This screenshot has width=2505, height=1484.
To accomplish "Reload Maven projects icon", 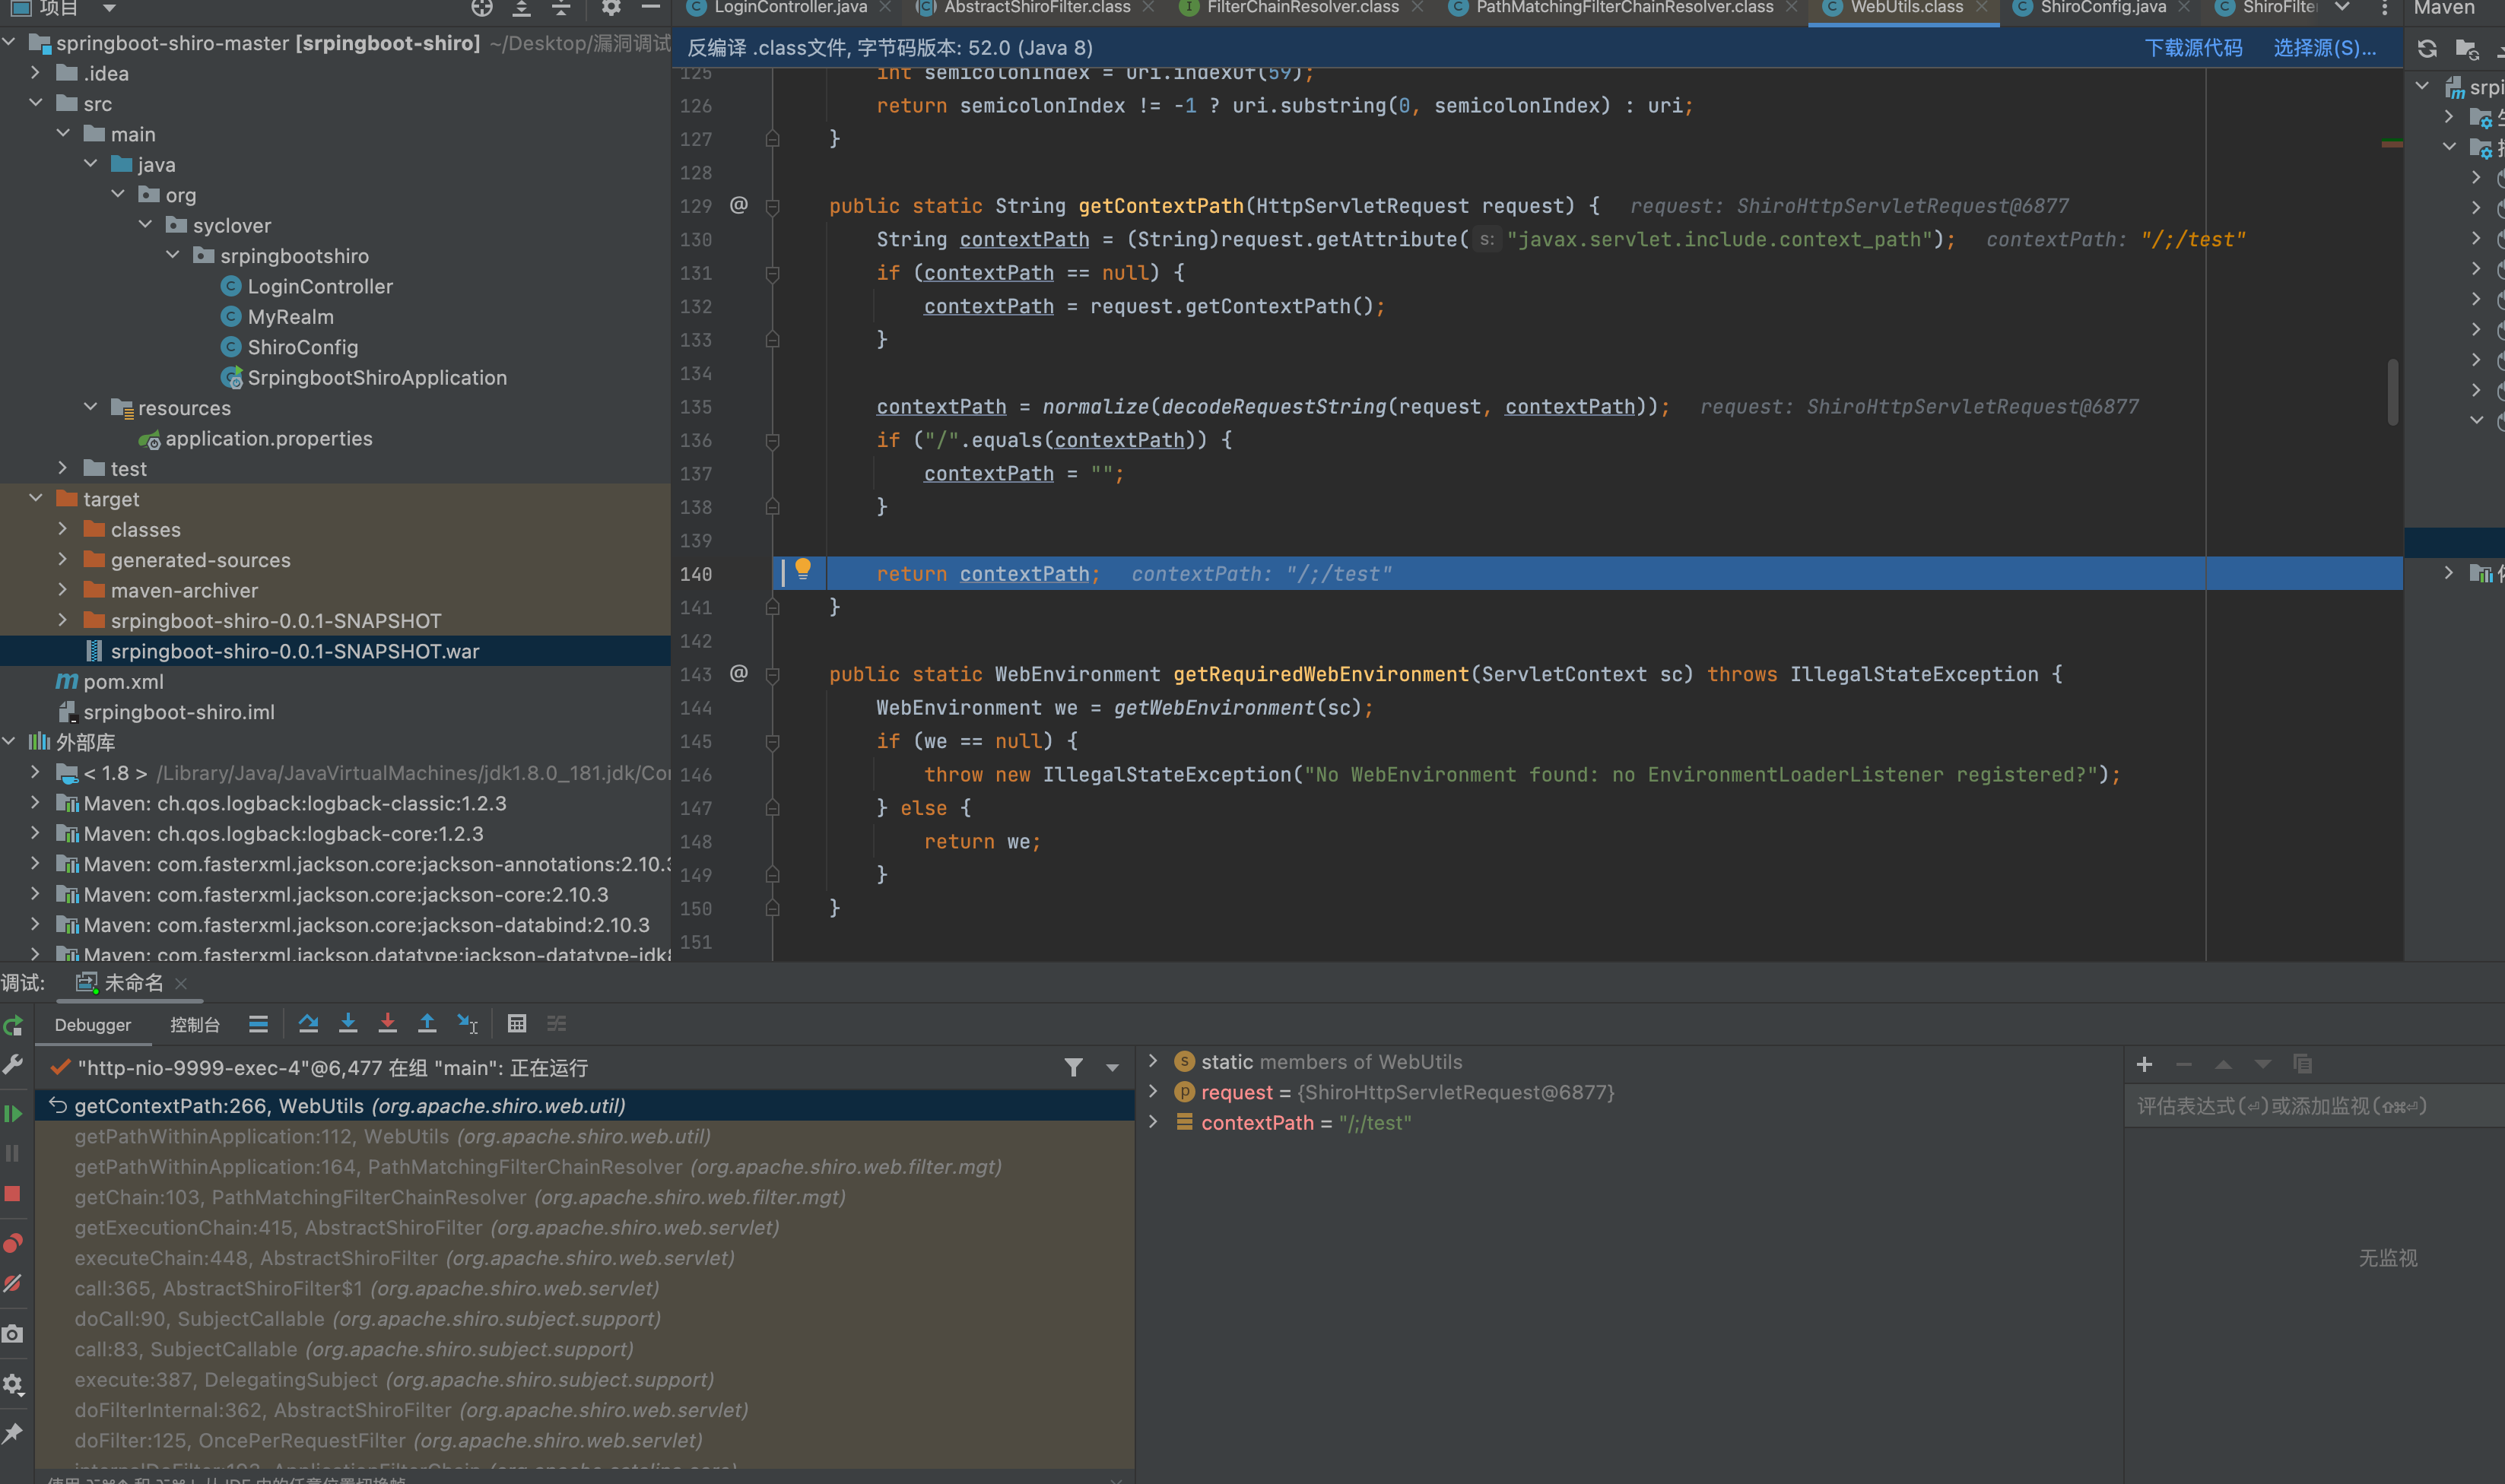I will pyautogui.click(x=2427, y=48).
